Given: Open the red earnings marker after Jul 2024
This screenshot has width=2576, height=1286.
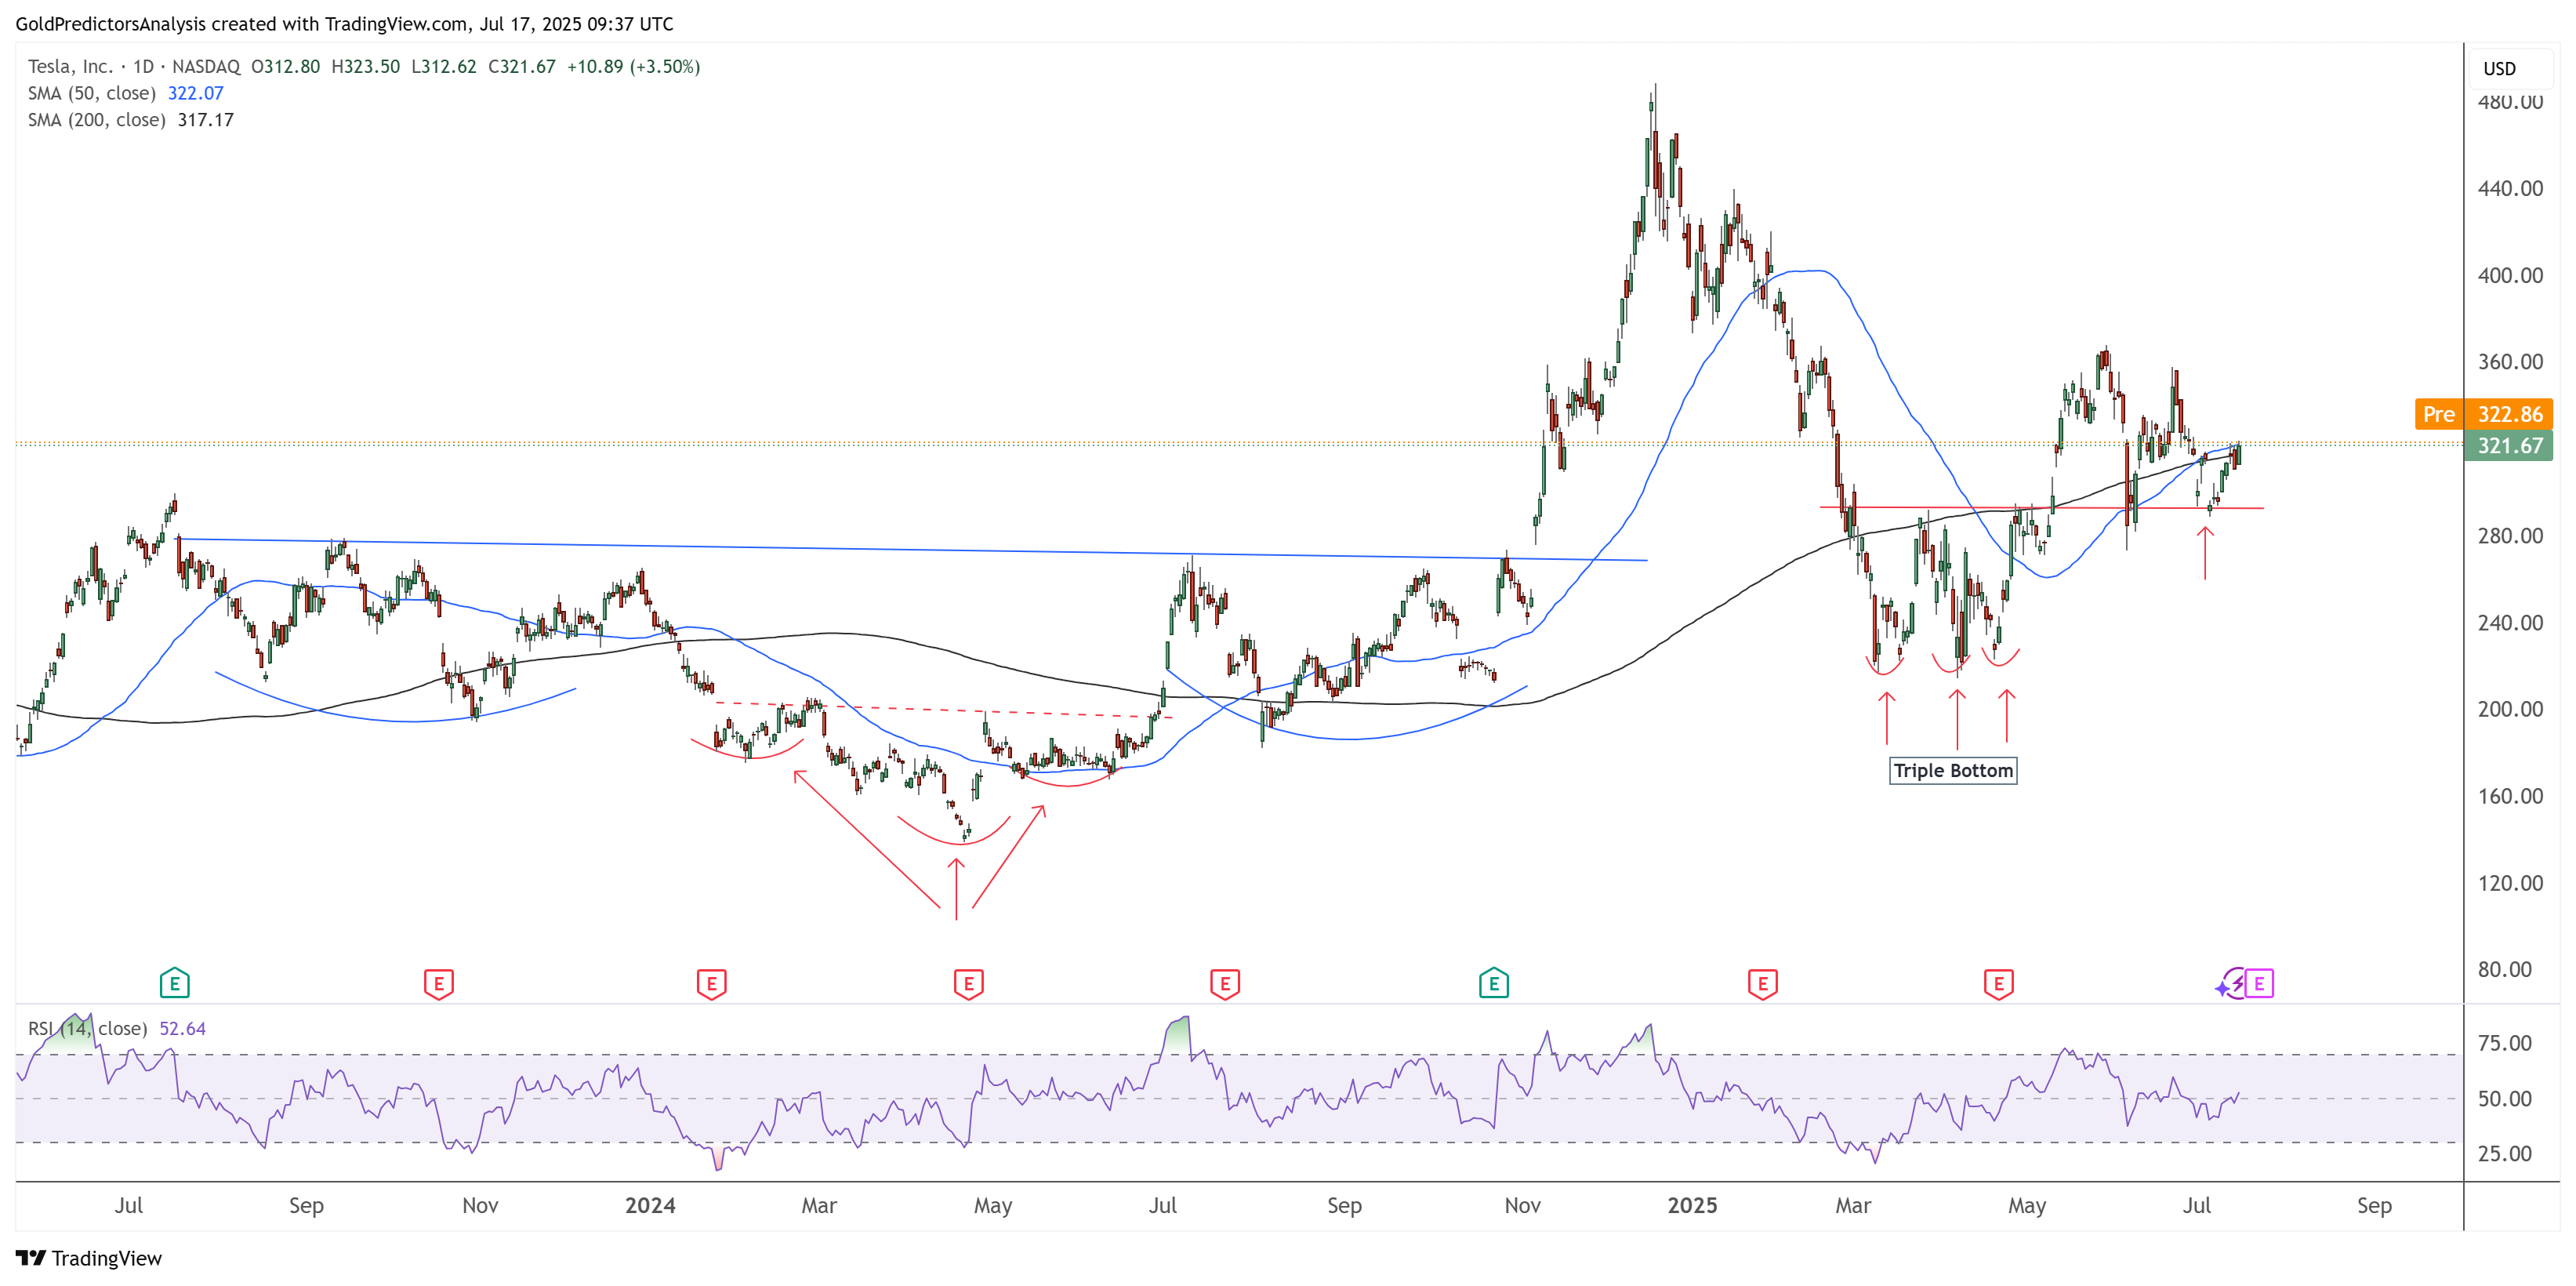Looking at the screenshot, I should click(x=1225, y=983).
